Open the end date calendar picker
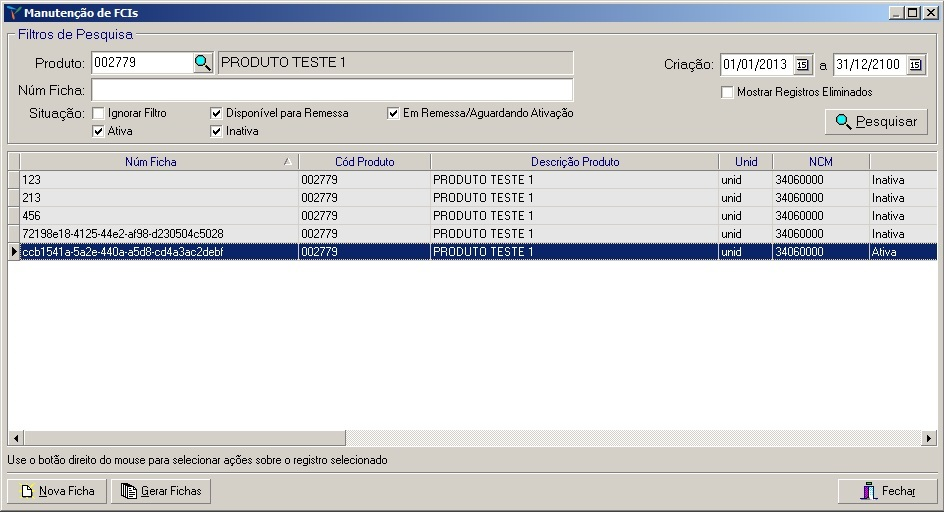Image resolution: width=944 pixels, height=516 pixels. tap(915, 65)
